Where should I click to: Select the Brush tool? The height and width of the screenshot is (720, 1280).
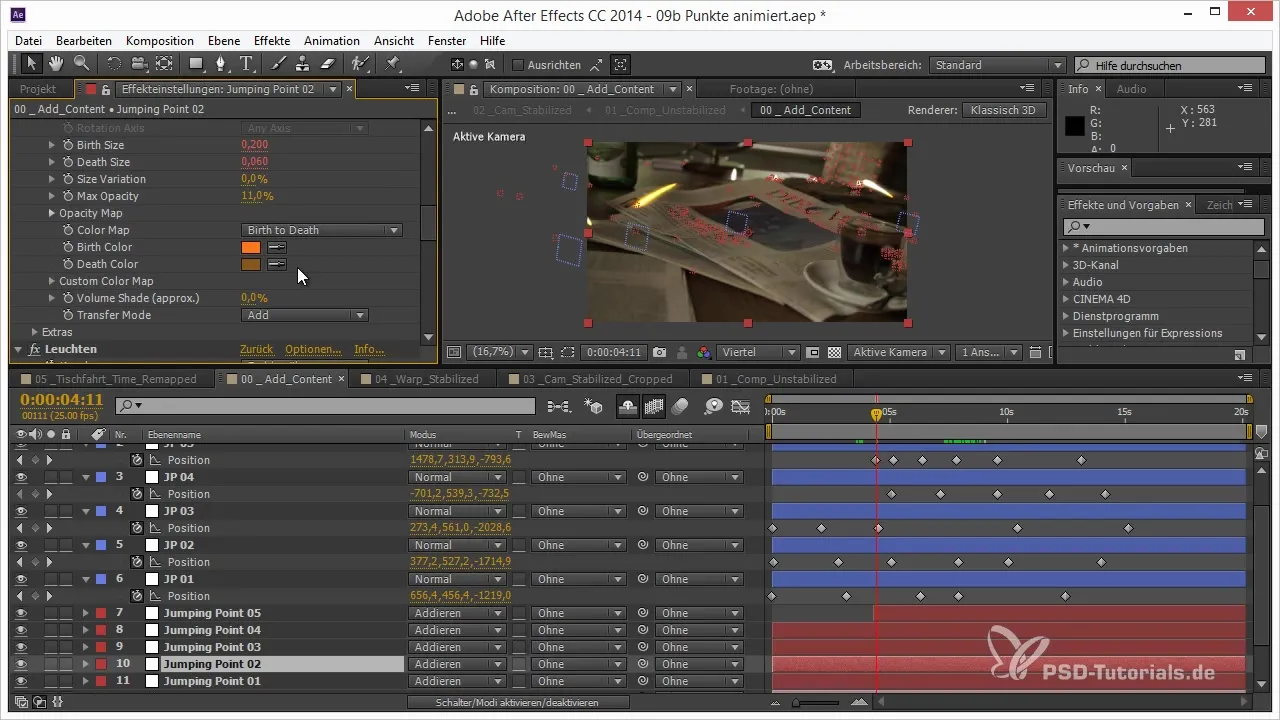(279, 64)
